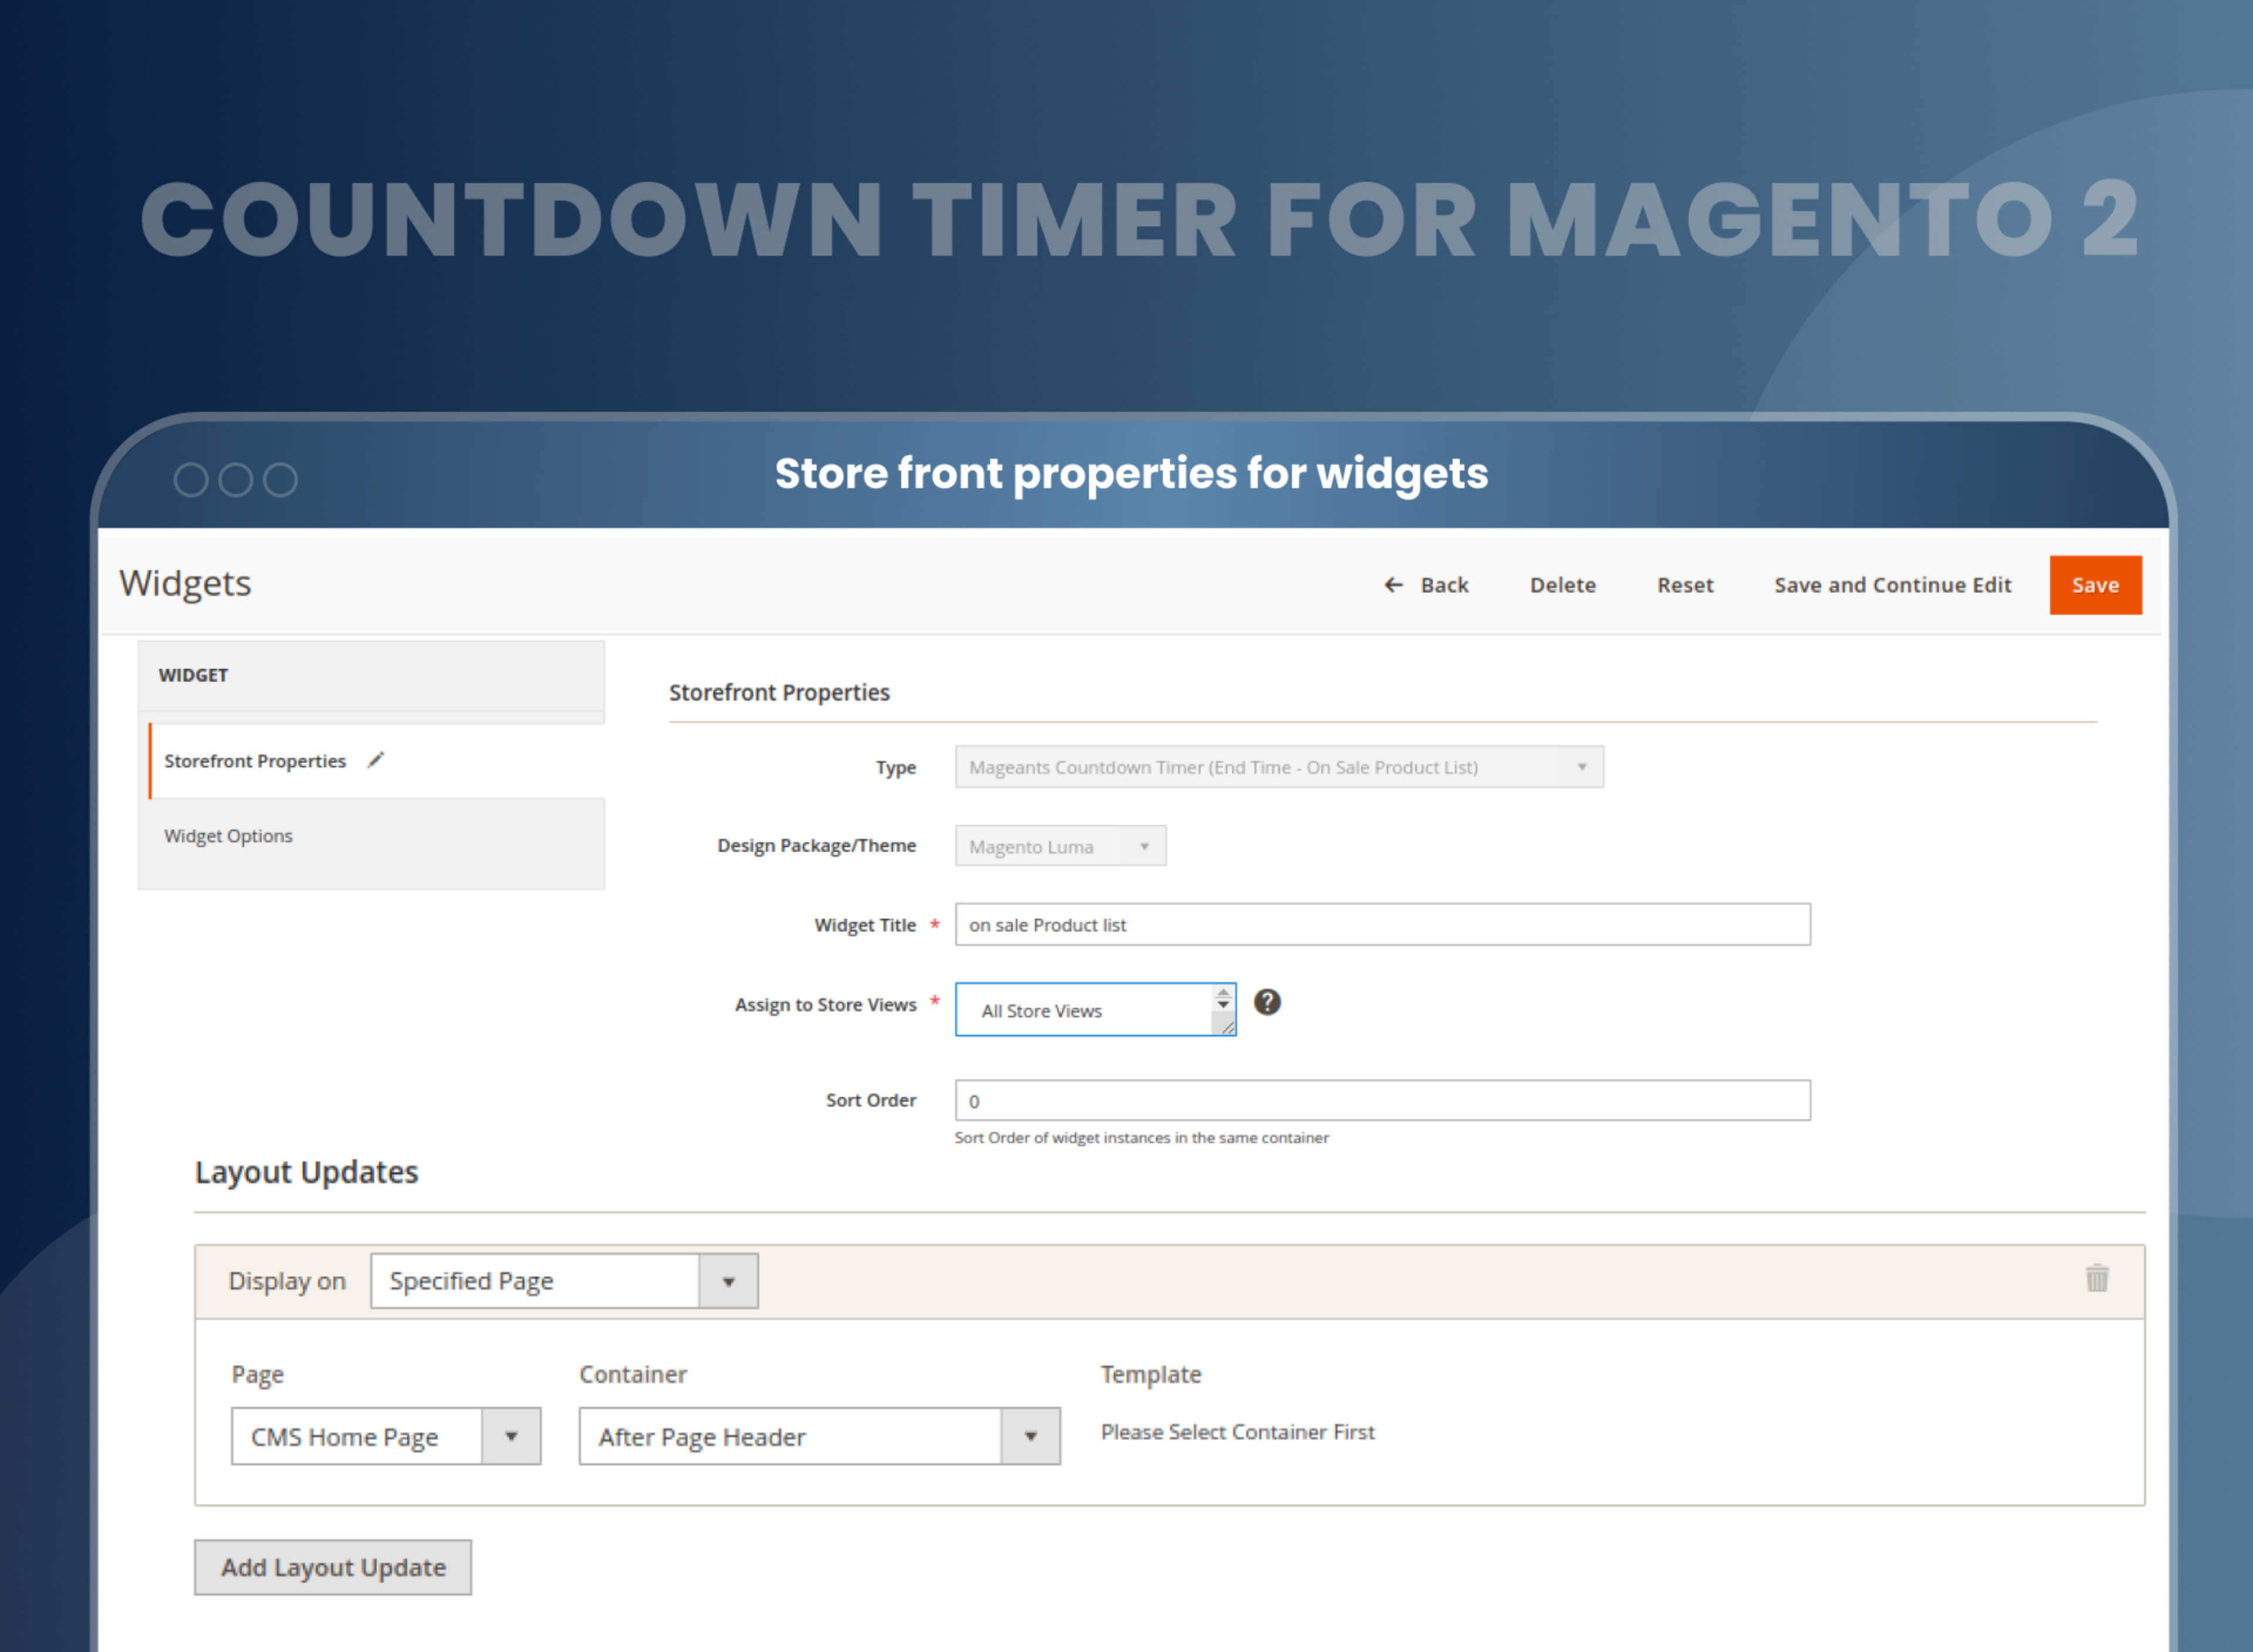Click the store views list scroll arrows
2253x1652 pixels.
1223,998
